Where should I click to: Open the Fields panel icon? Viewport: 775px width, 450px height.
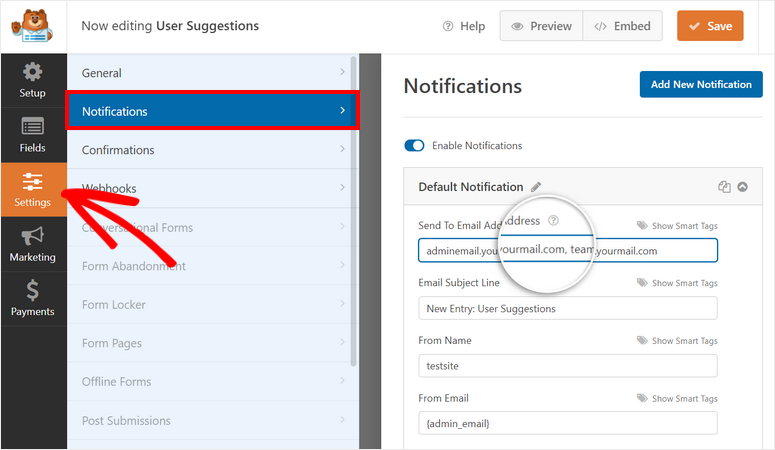click(33, 134)
